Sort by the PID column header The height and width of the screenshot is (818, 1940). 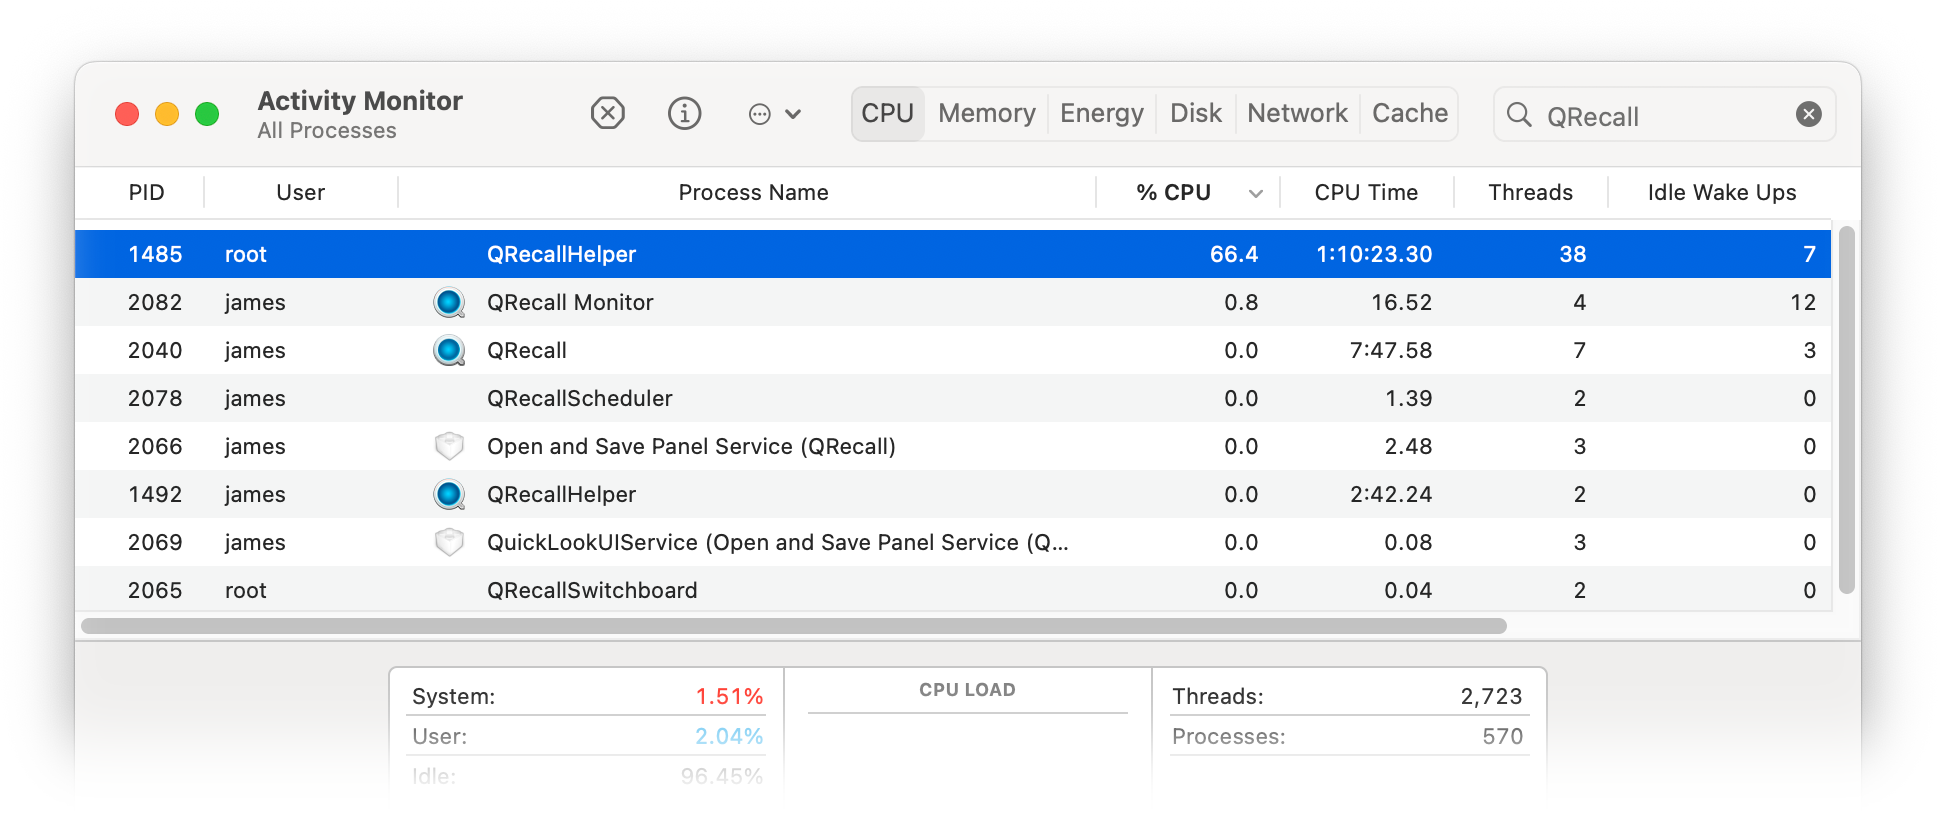146,192
